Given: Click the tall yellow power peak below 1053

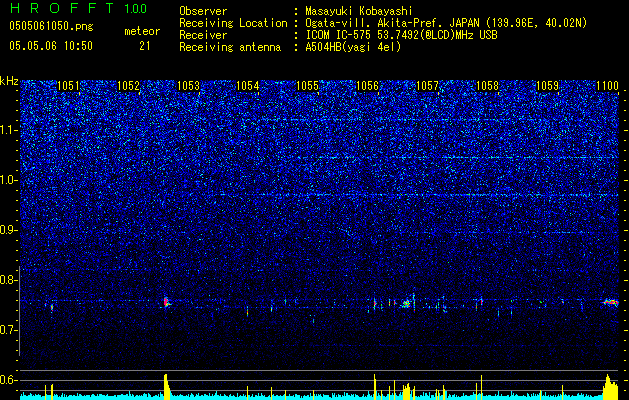Looking at the screenshot, I should click(167, 386).
